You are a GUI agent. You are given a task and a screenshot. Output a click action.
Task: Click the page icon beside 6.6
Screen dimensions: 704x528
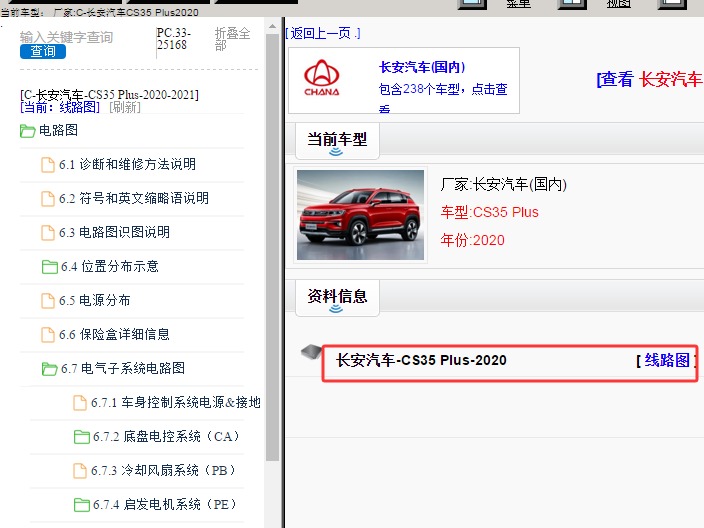[48, 334]
